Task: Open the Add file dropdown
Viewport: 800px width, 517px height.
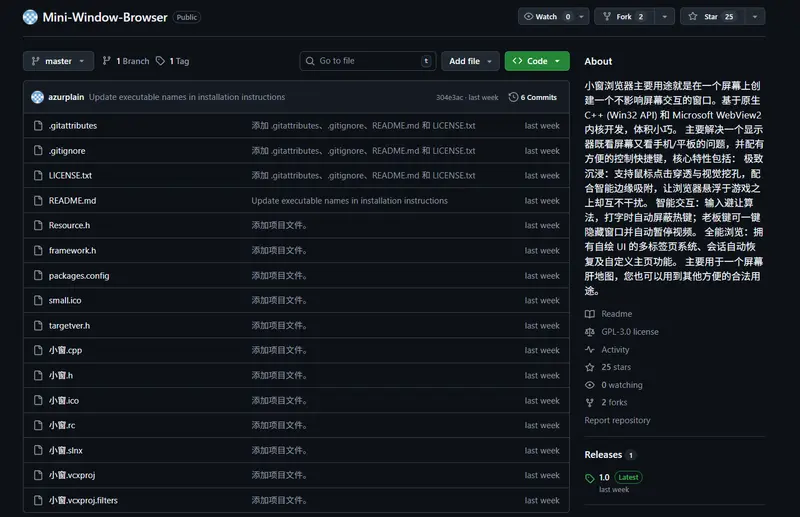Action: [470, 61]
